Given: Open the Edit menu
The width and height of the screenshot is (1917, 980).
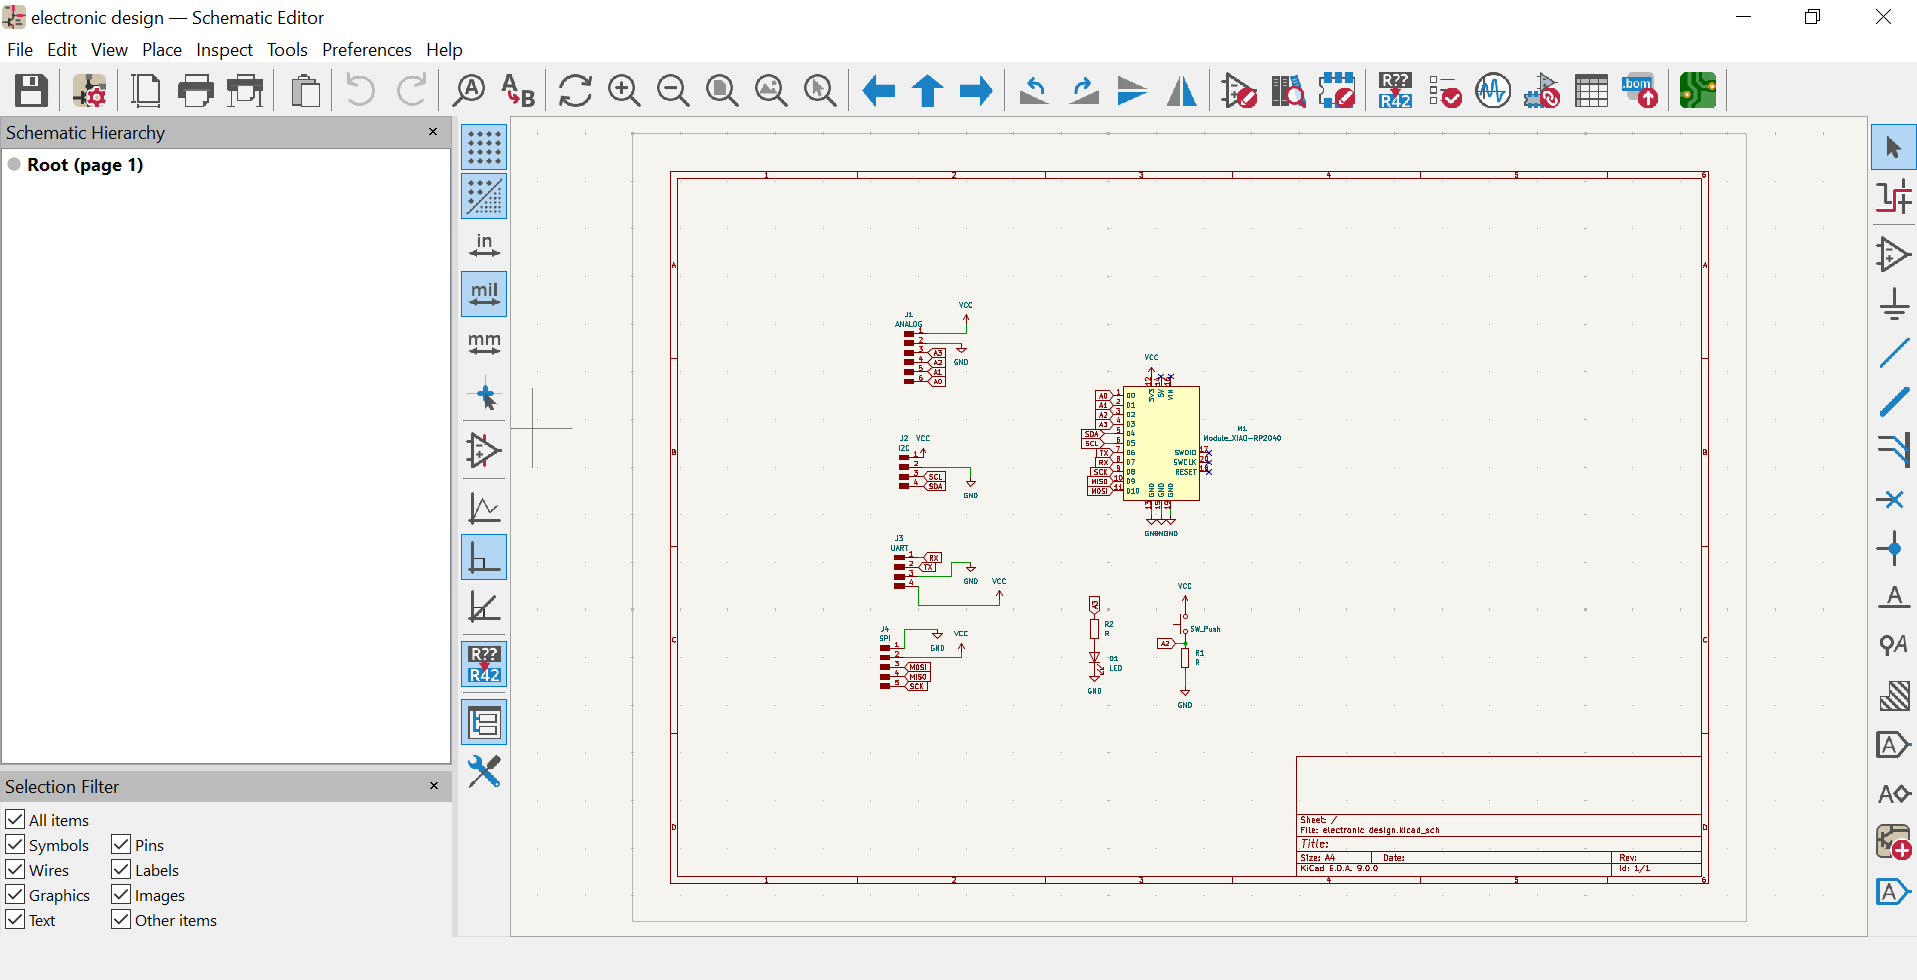Looking at the screenshot, I should [62, 50].
